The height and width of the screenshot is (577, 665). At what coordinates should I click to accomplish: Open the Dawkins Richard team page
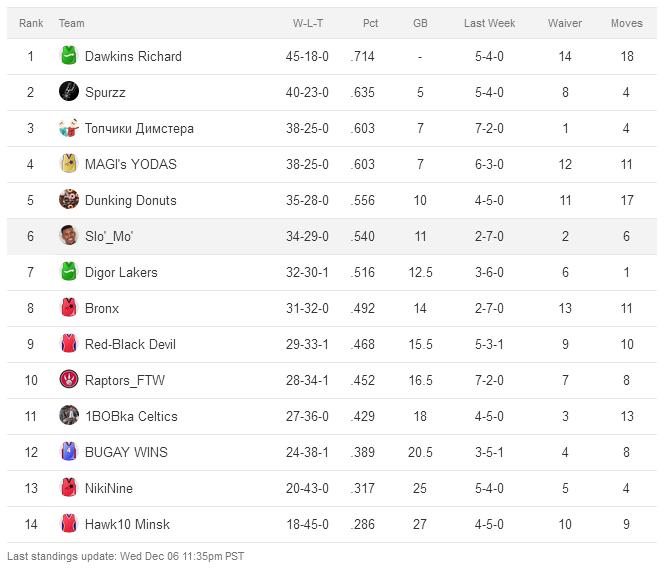click(x=133, y=56)
